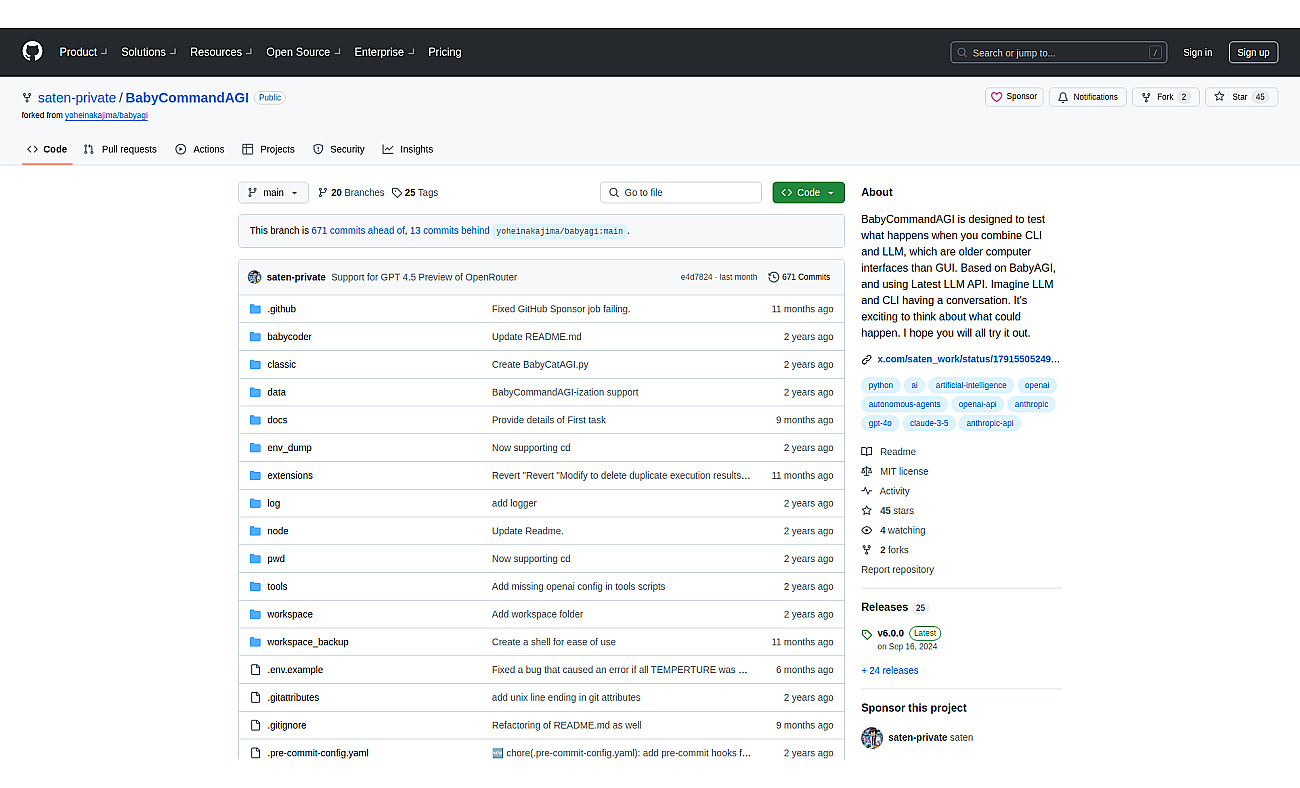Expand the Product menu
Viewport: 1300px width, 788px height.
[x=83, y=52]
